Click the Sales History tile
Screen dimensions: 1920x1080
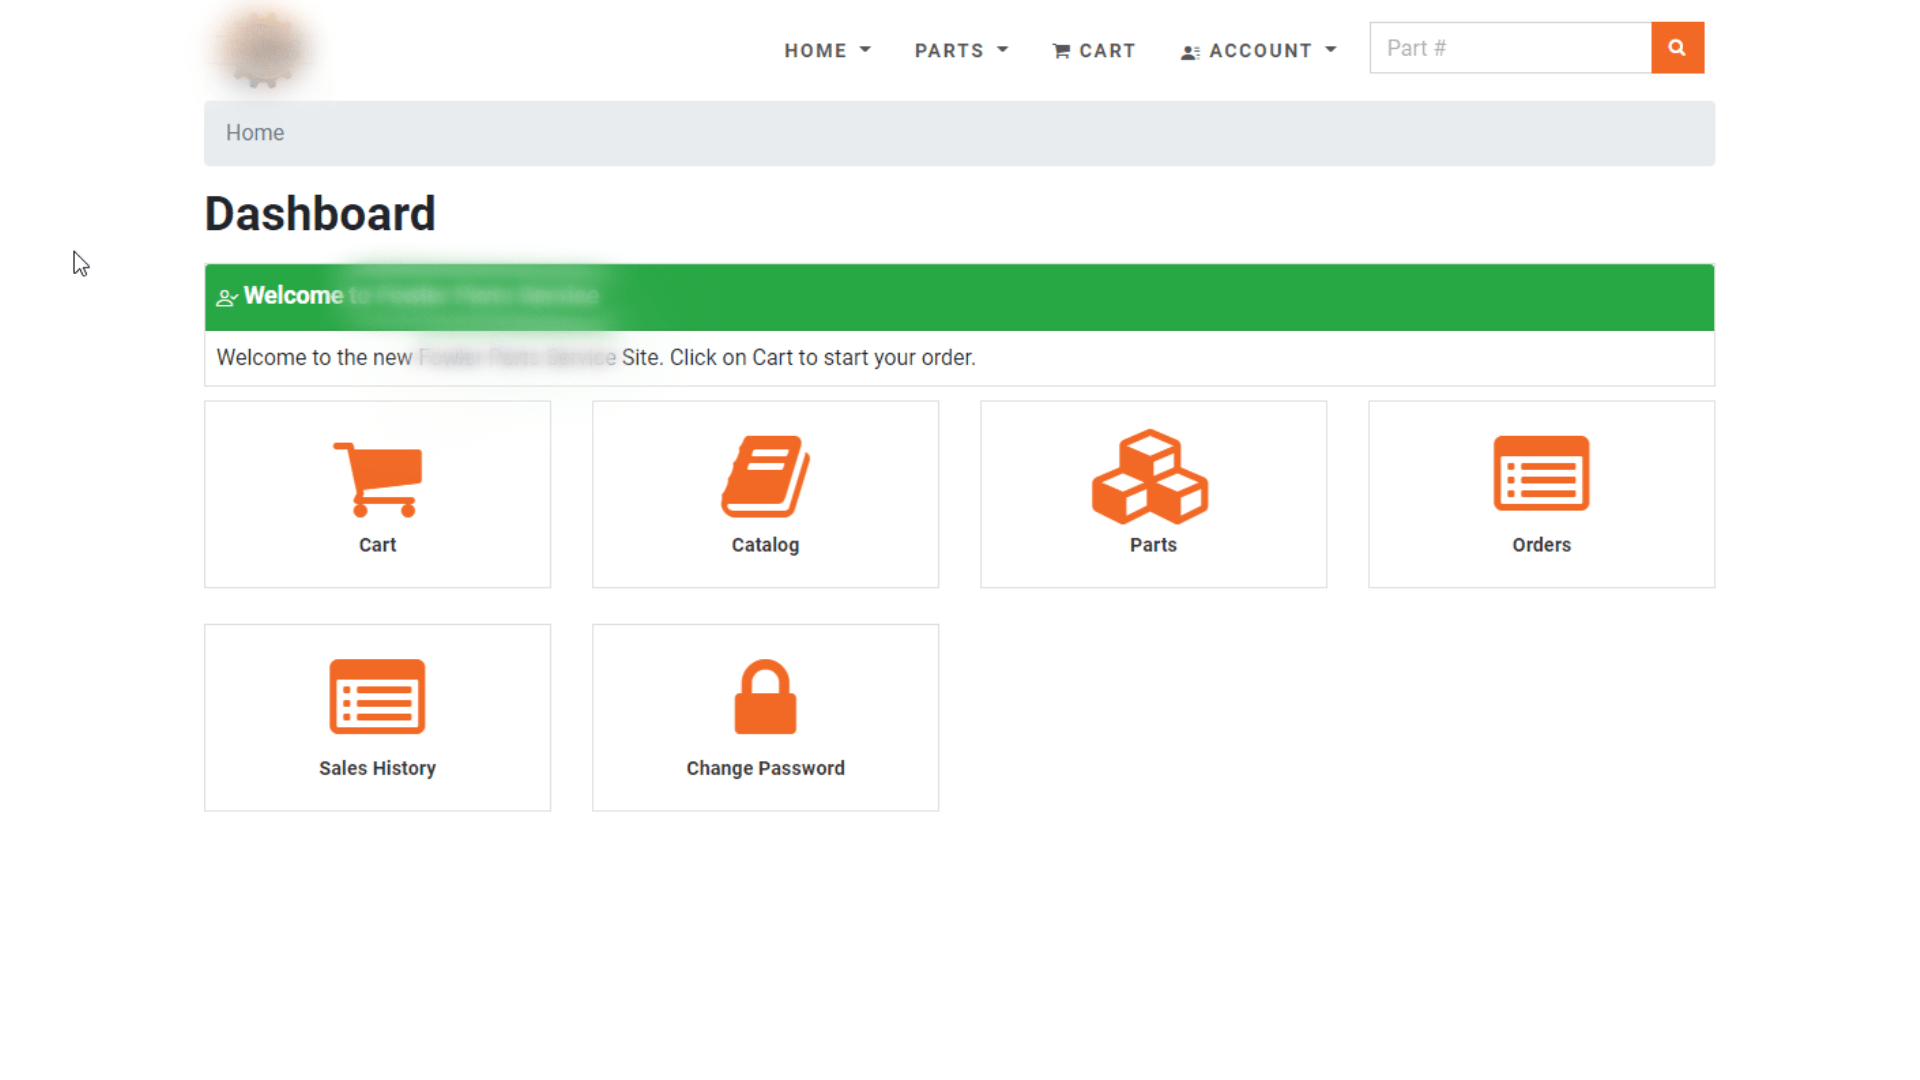[377, 717]
